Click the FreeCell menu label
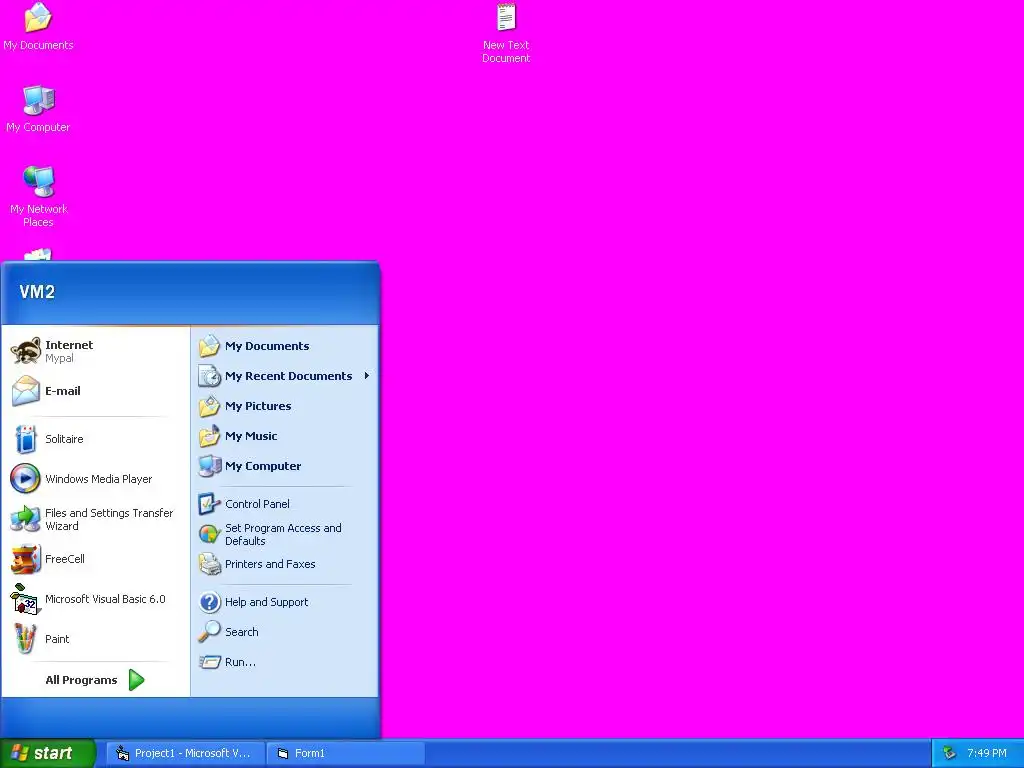 (x=65, y=559)
